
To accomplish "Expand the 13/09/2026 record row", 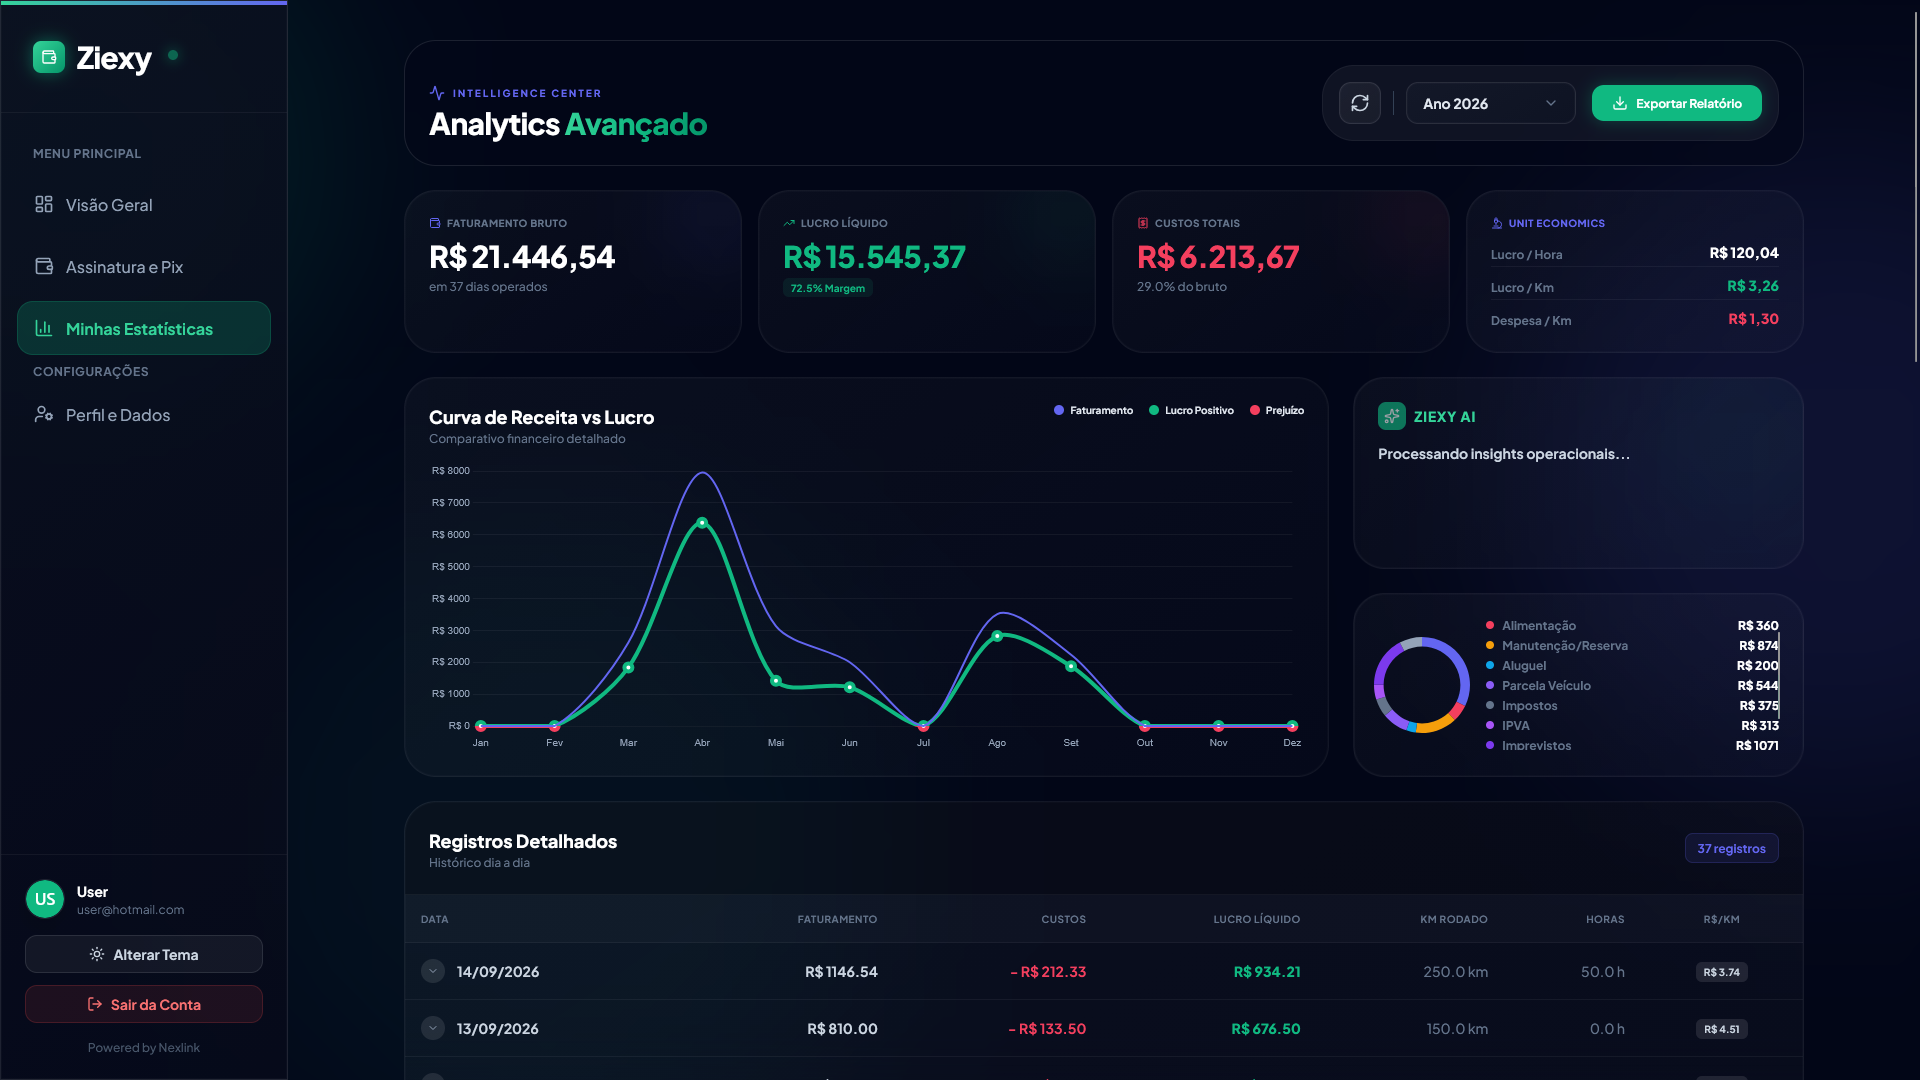I will pos(433,1028).
